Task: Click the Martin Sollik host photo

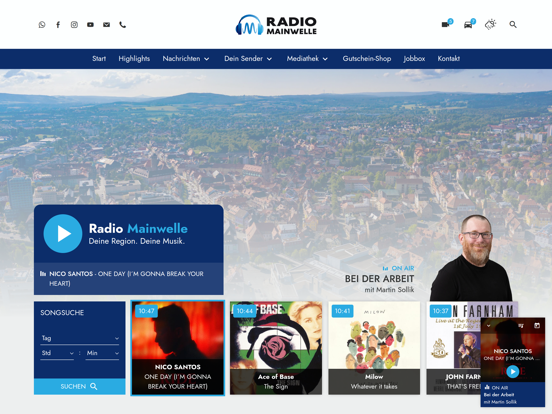Action: (472, 258)
